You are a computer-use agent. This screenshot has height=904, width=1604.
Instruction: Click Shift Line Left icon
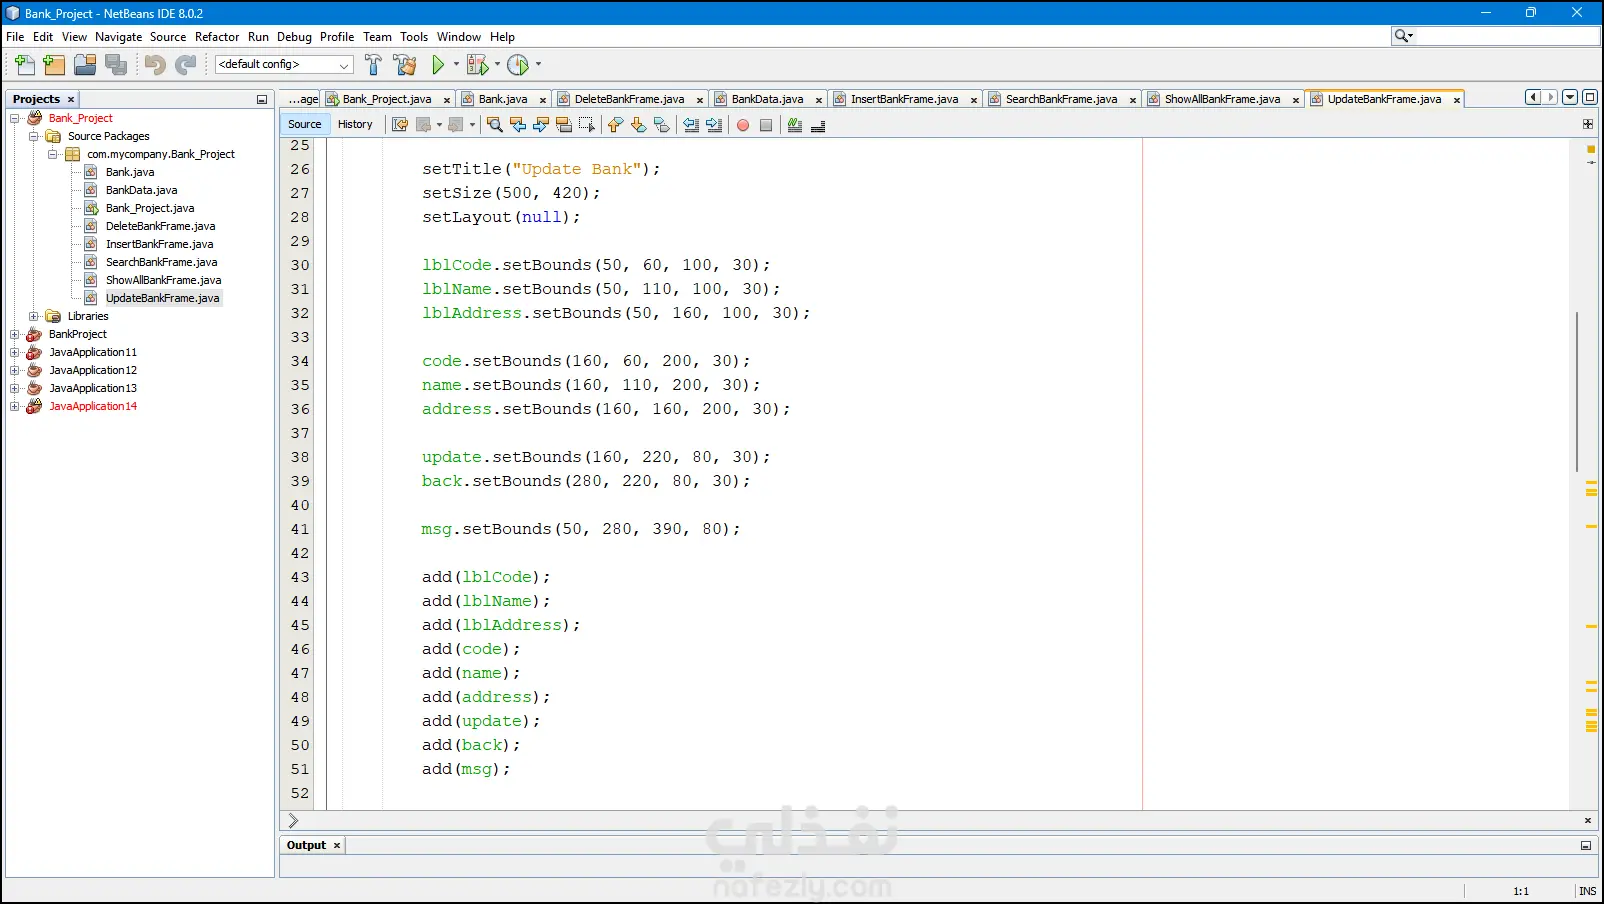tap(691, 125)
